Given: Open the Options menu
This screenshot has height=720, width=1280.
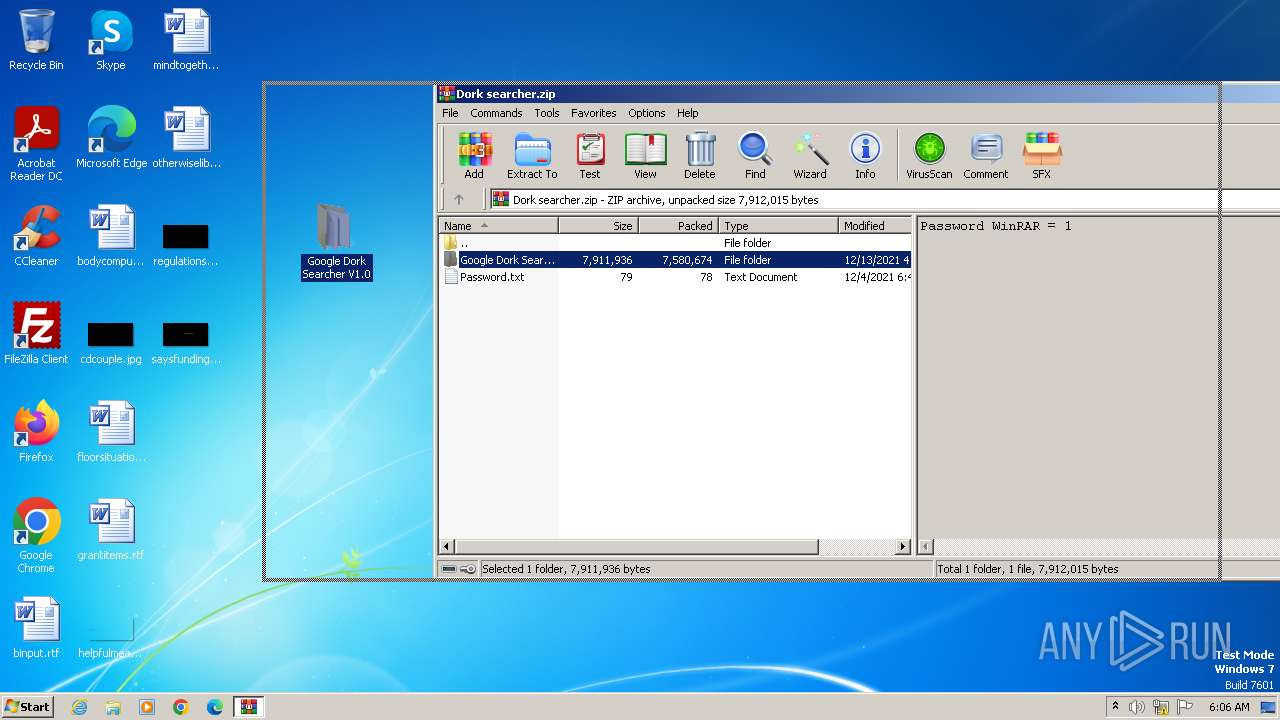Looking at the screenshot, I should pos(647,113).
